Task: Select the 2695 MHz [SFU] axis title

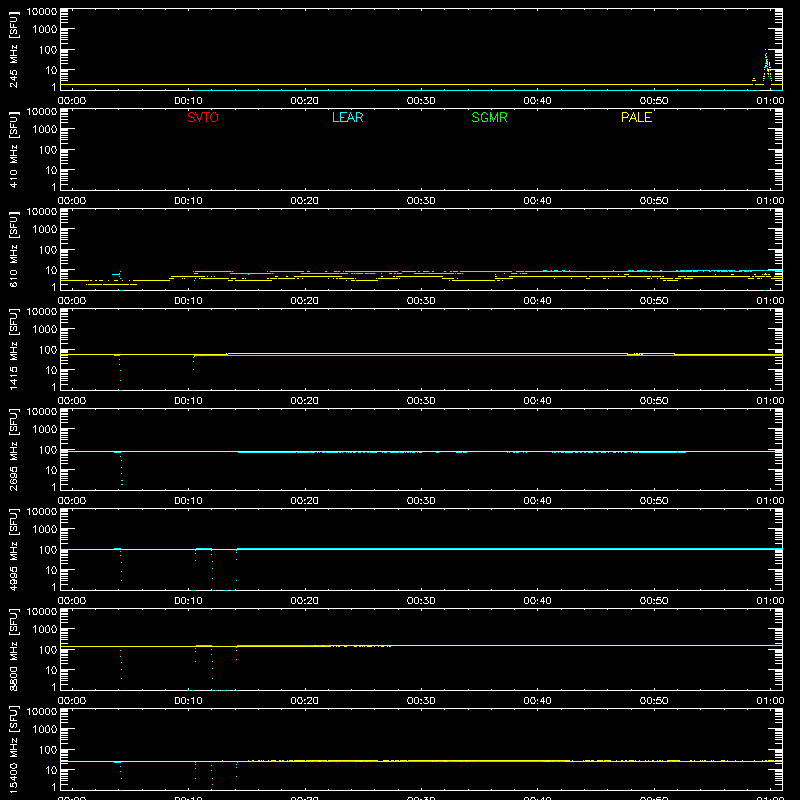Action: click(14, 449)
